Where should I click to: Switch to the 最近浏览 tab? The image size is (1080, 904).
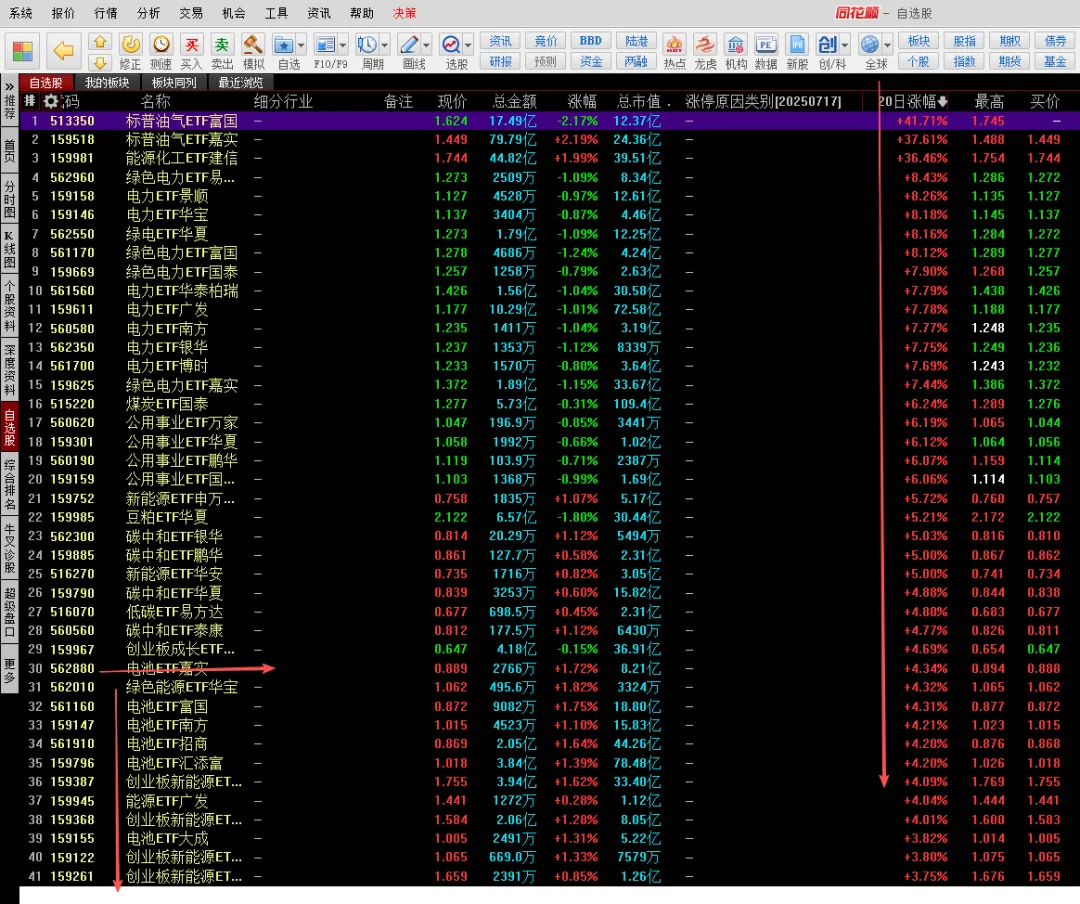[240, 83]
